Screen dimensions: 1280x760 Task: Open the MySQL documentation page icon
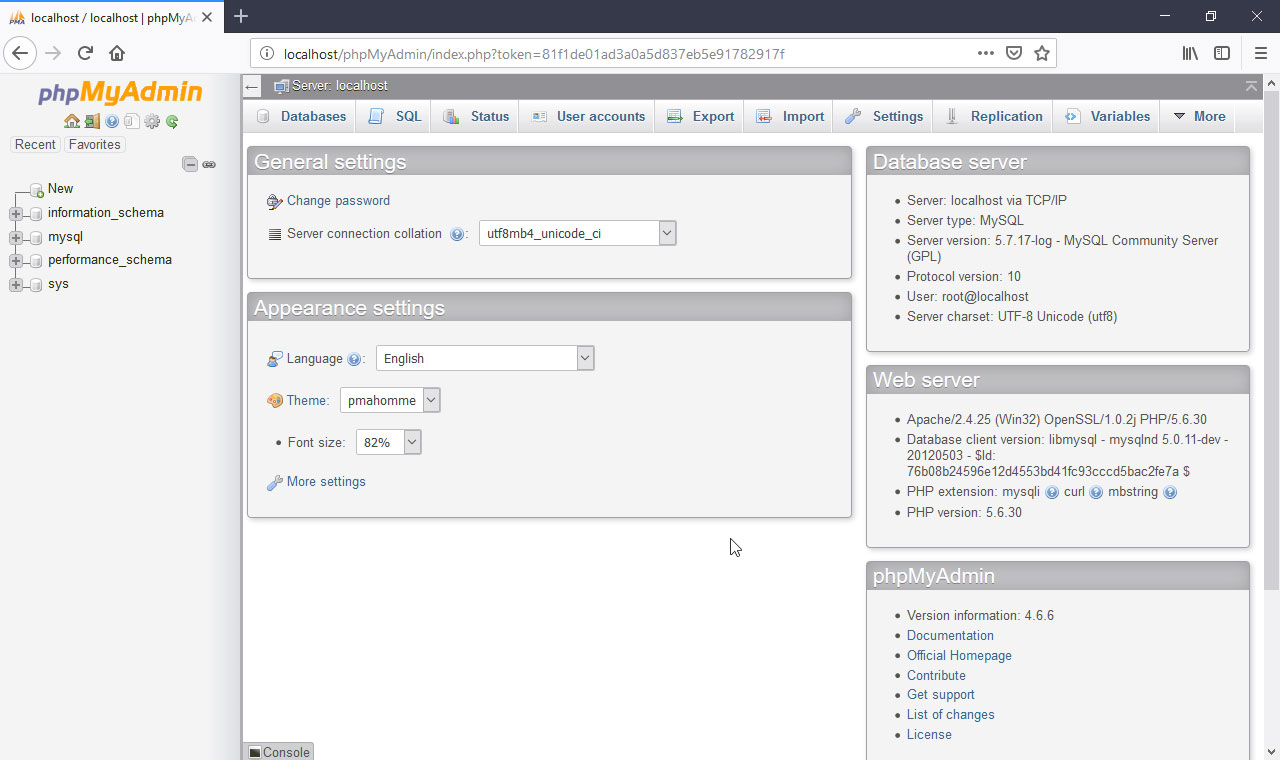click(131, 121)
